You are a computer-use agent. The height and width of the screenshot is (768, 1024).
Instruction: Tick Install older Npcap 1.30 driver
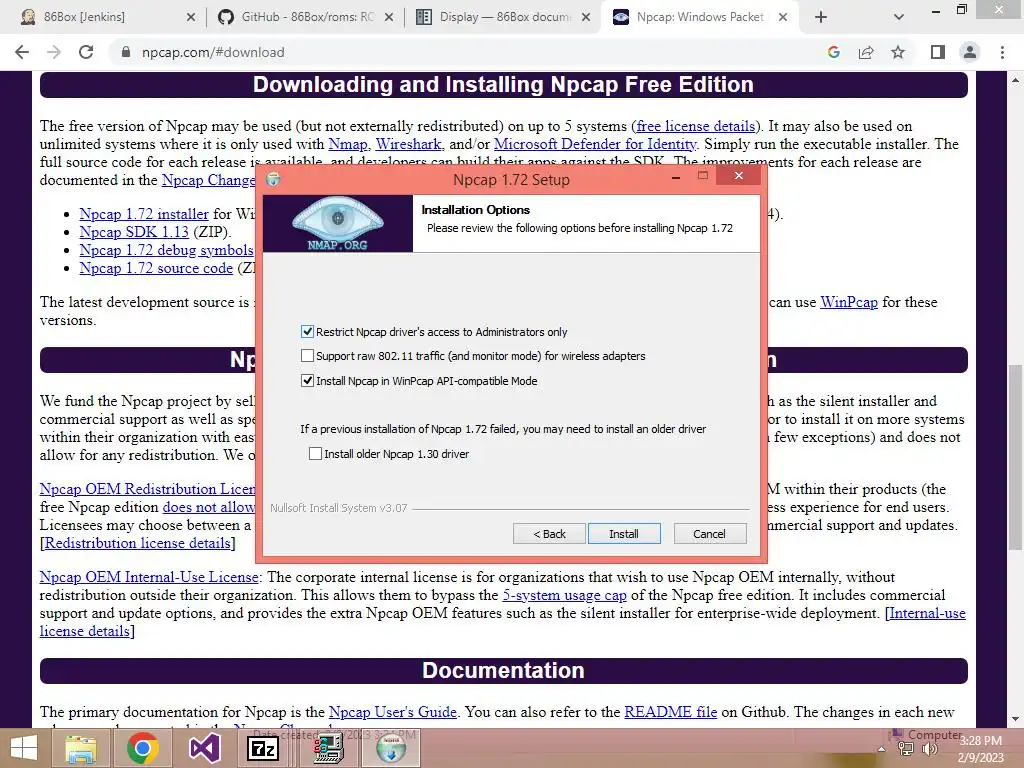click(315, 453)
